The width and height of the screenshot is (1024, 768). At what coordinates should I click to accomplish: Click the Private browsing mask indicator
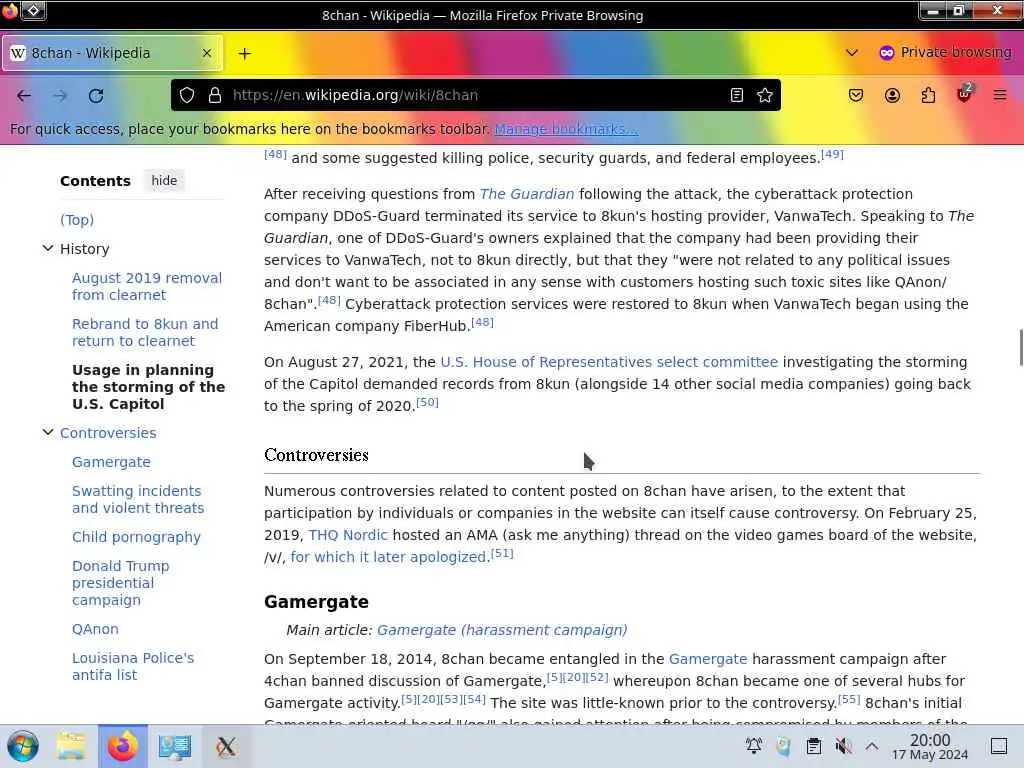(x=945, y=52)
